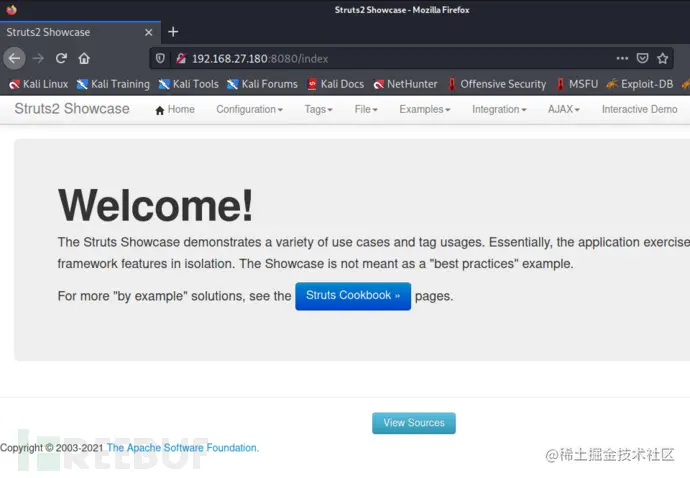Open MSFU bookmark
Image resolution: width=690 pixels, height=478 pixels.
point(577,84)
